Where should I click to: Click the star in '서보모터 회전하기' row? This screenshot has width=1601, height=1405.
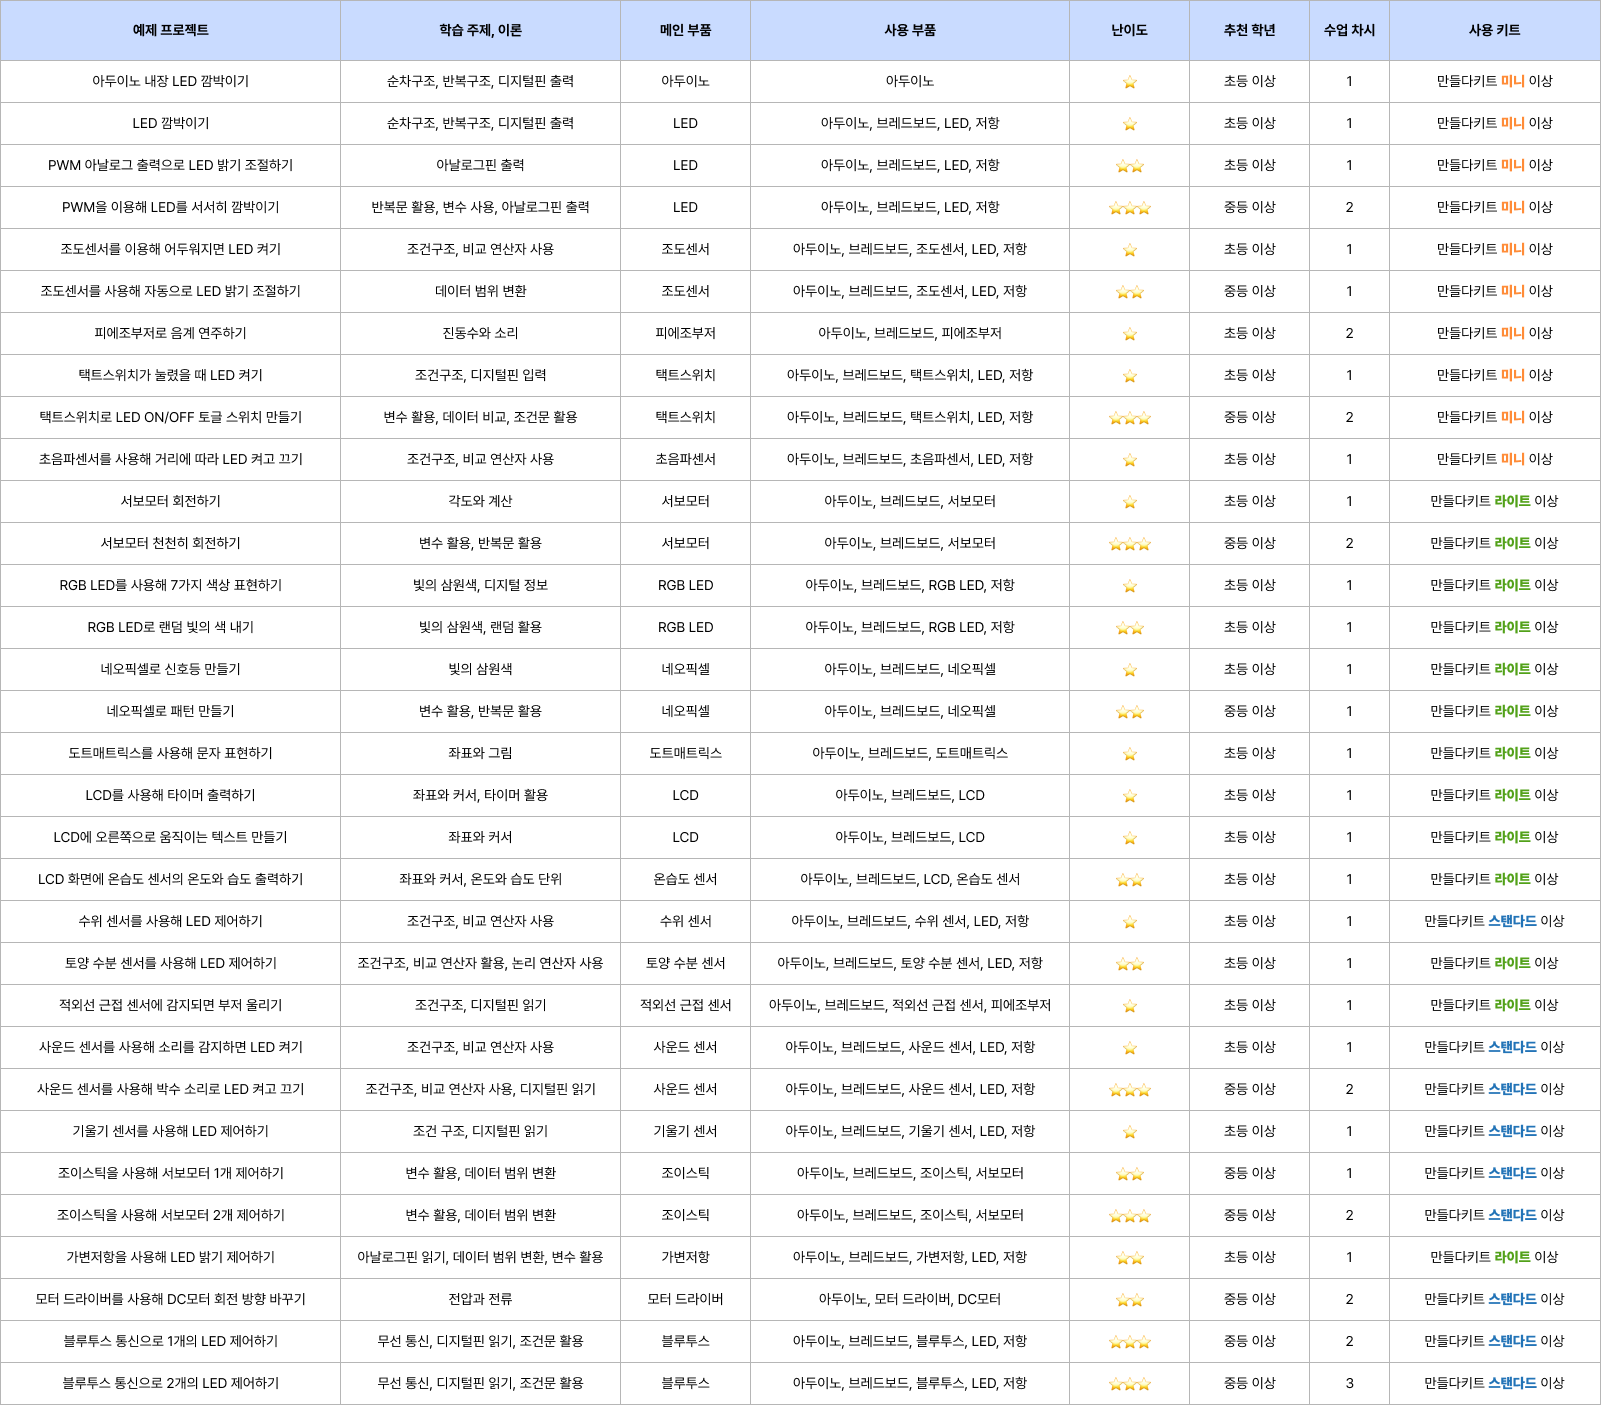1130,502
